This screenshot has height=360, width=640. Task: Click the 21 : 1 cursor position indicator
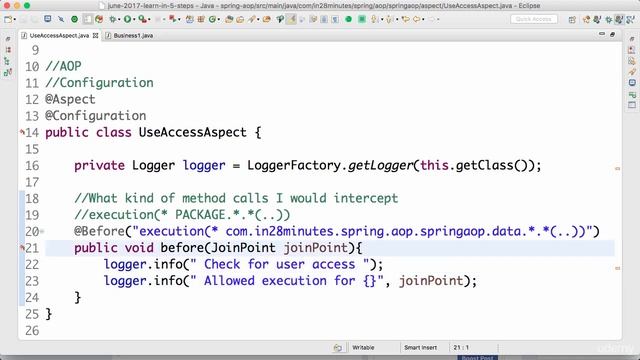[461, 347]
